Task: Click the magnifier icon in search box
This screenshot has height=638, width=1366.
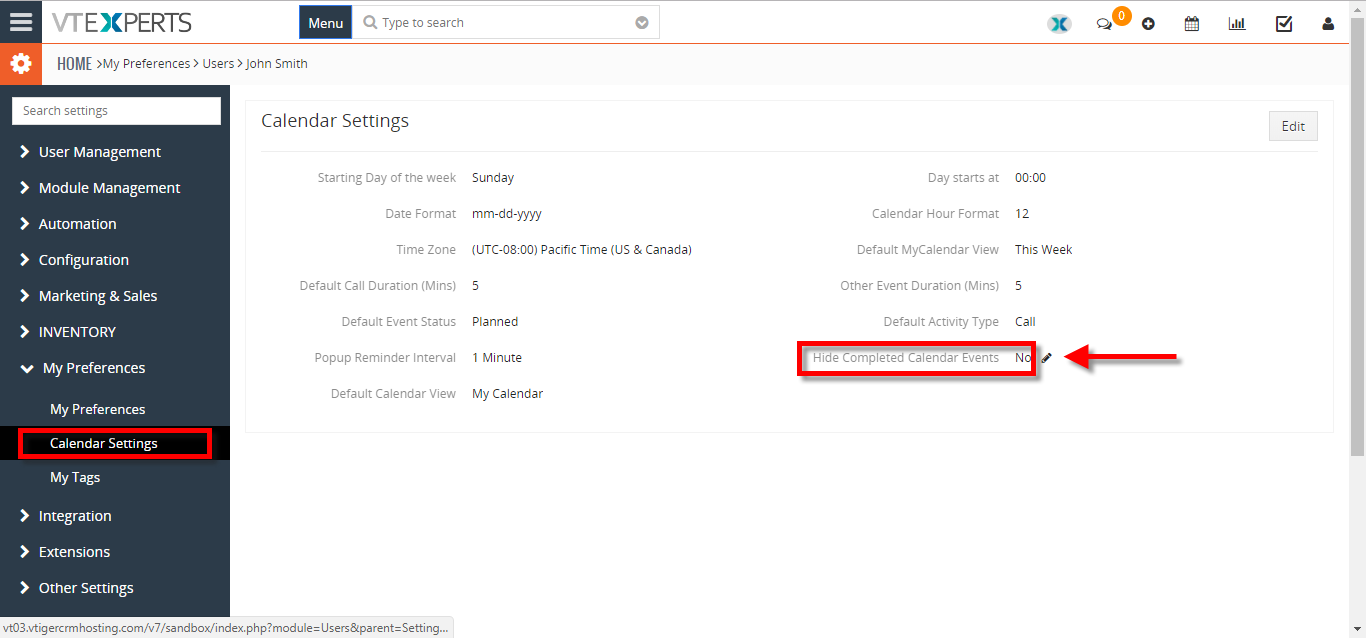Action: pyautogui.click(x=370, y=23)
